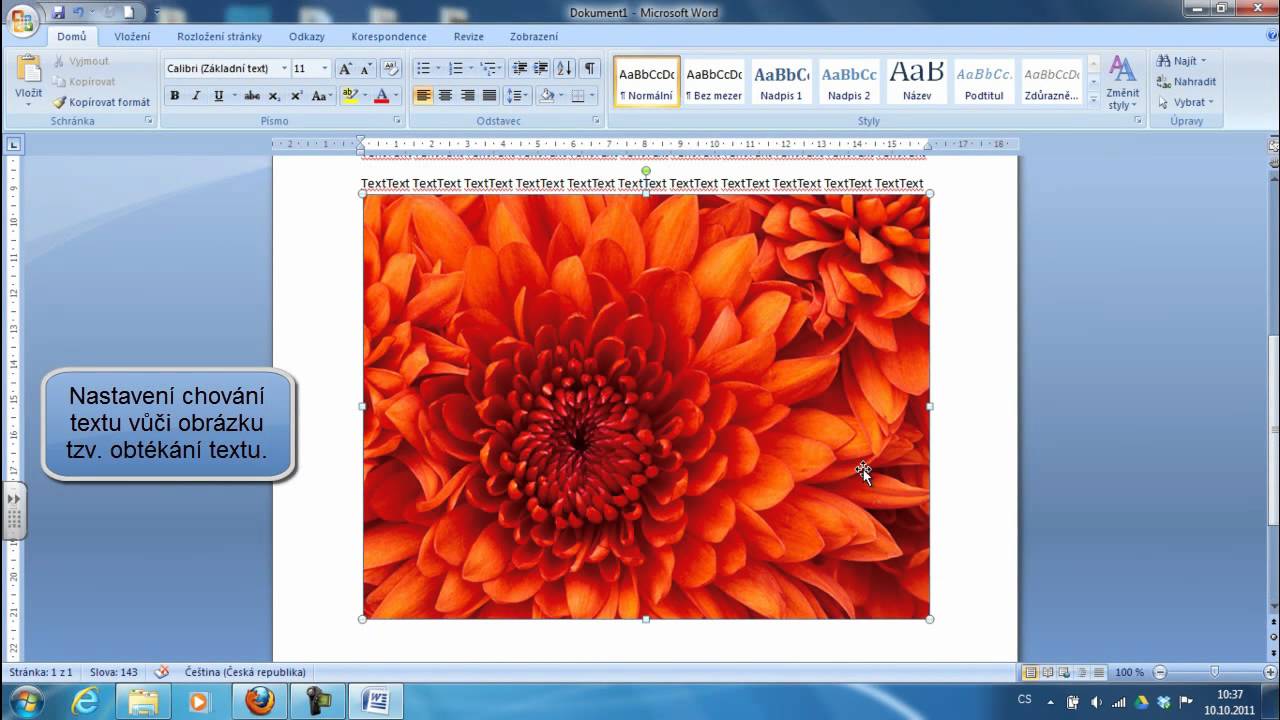Open the Vložení tab

[132, 36]
